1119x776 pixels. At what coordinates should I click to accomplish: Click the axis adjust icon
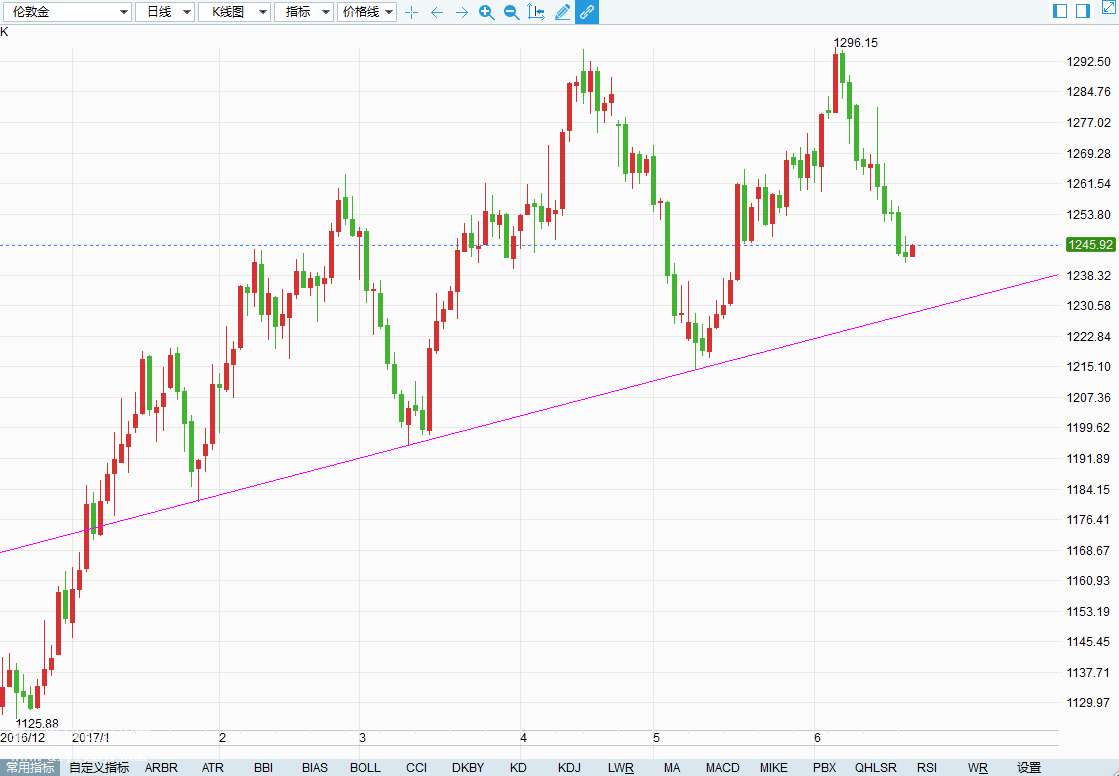[x=536, y=12]
